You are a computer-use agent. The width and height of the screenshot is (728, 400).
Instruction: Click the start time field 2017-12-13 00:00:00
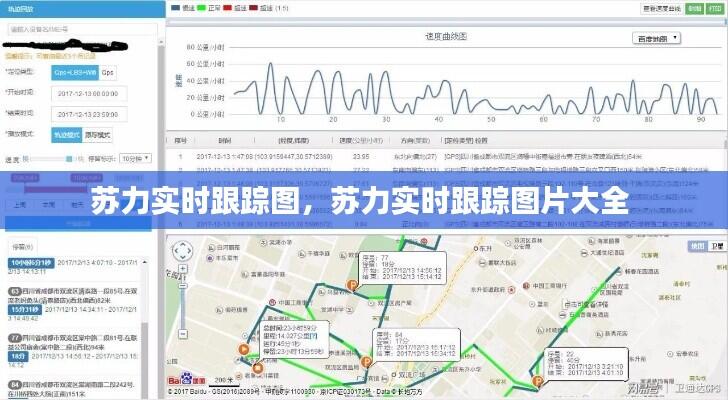tap(89, 93)
